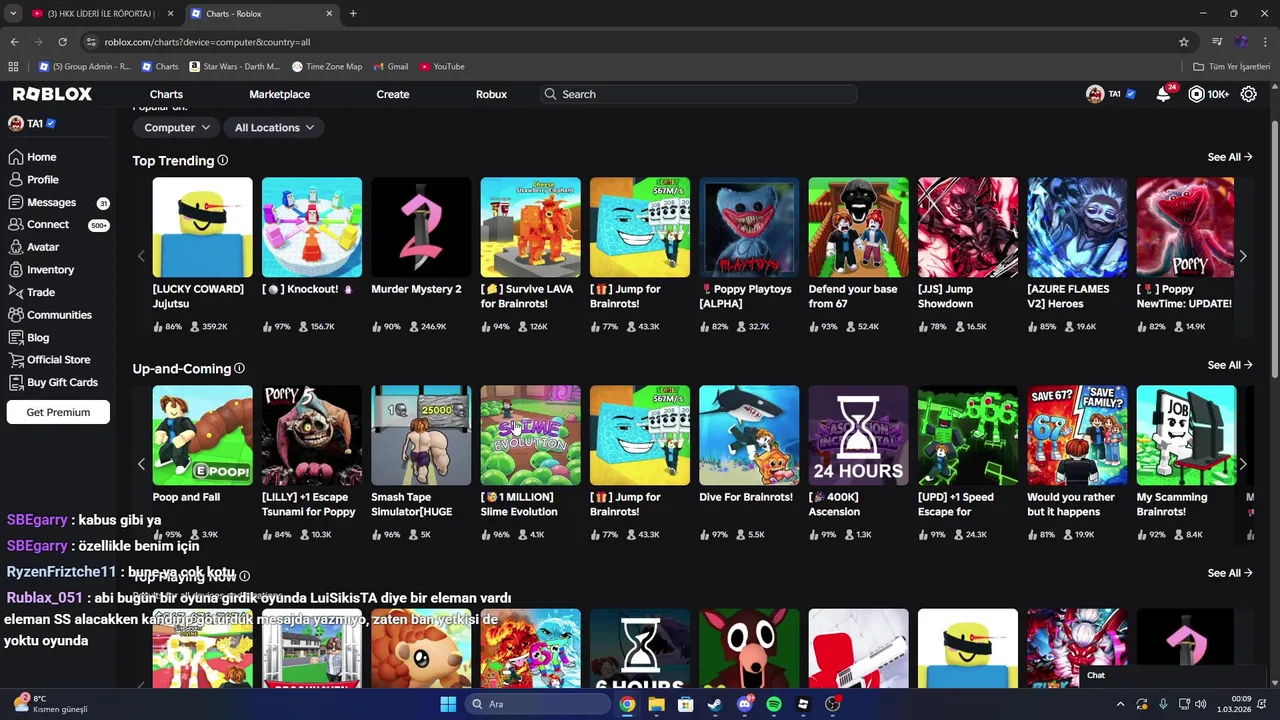Open the Murder Mystery 2 game thumbnail
Viewport: 1280px width, 720px height.
click(421, 227)
